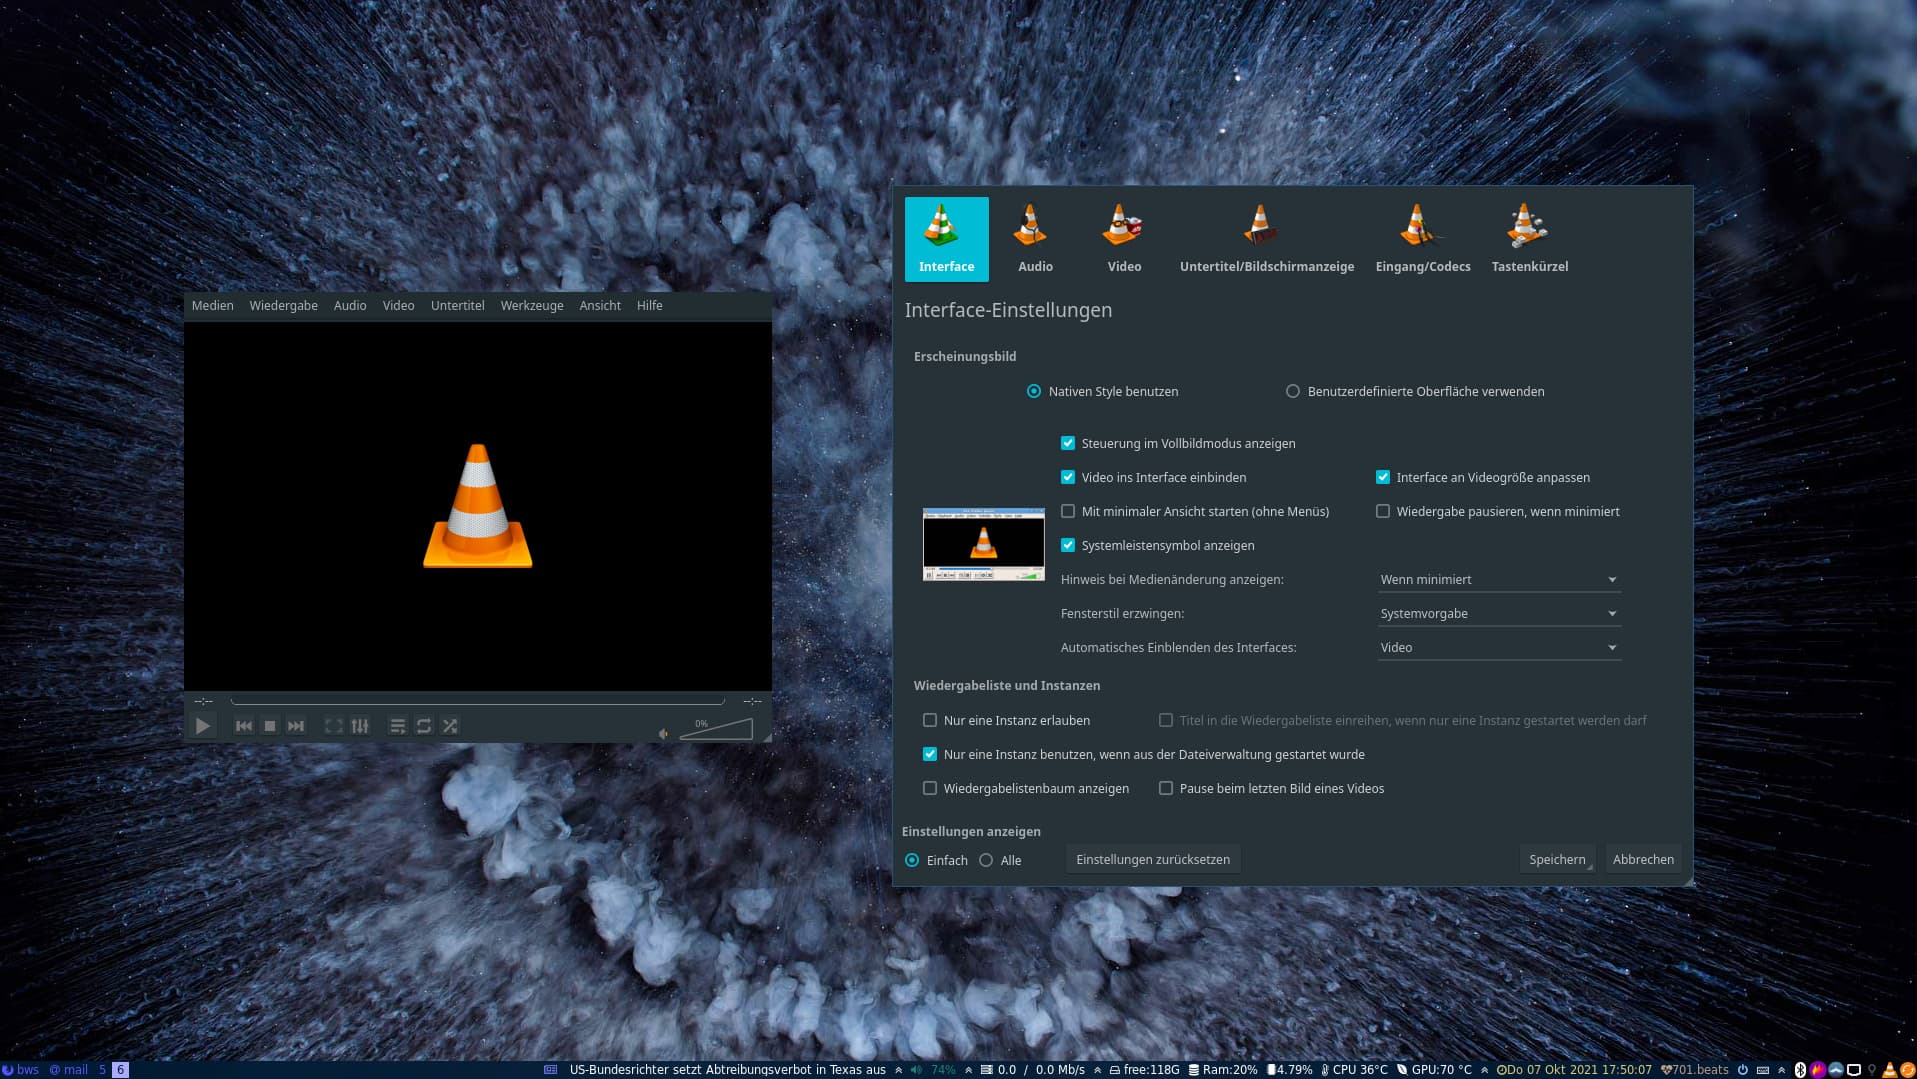The height and width of the screenshot is (1079, 1917).
Task: Open Eingang/Codecs preferences category
Action: click(x=1422, y=239)
